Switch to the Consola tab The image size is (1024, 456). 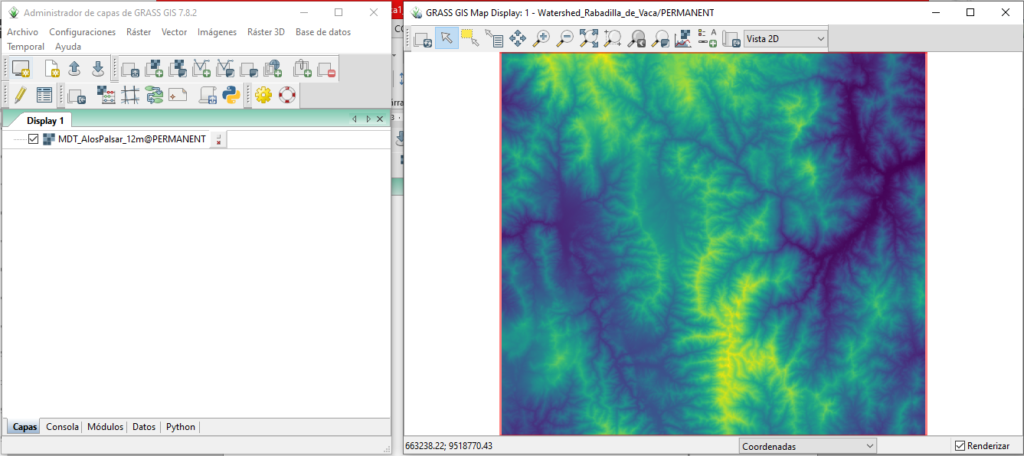[x=62, y=427]
